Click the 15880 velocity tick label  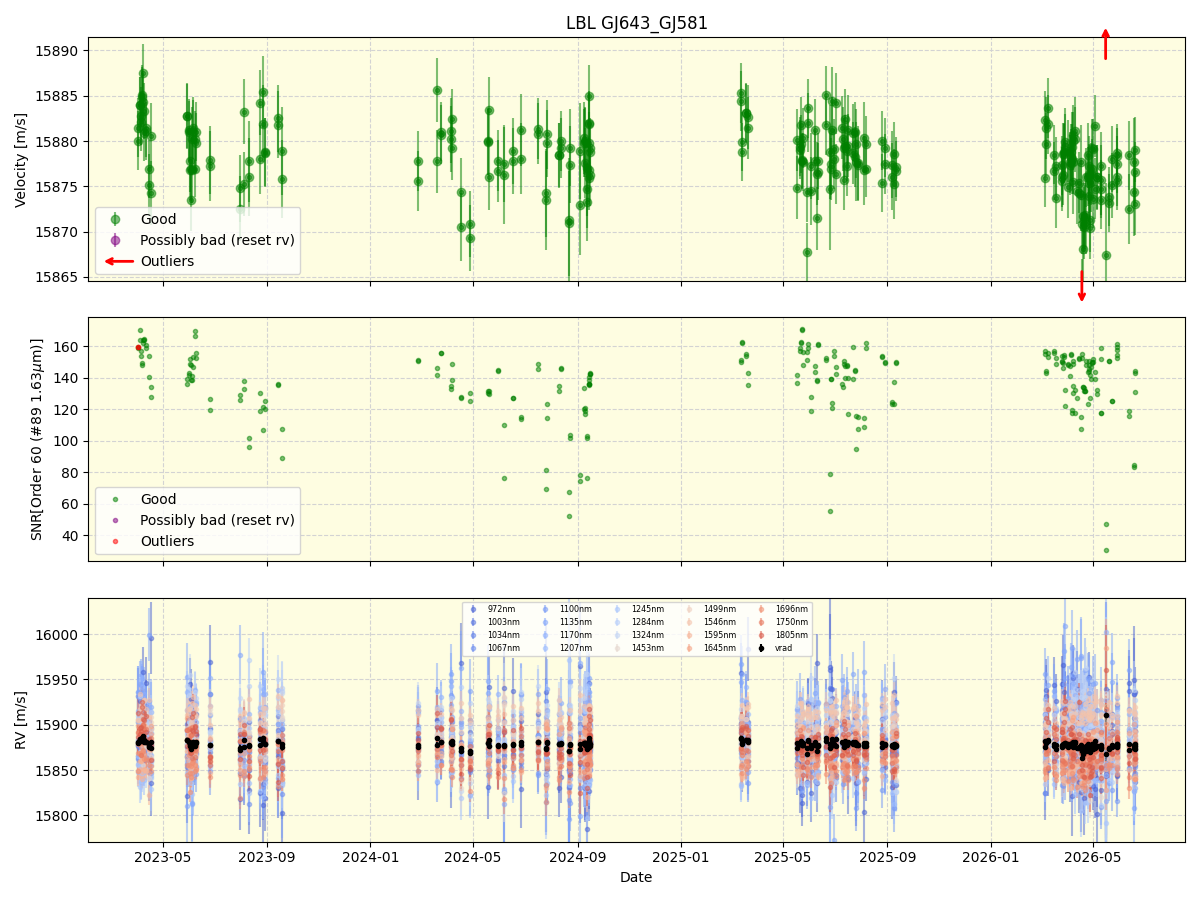tap(58, 142)
